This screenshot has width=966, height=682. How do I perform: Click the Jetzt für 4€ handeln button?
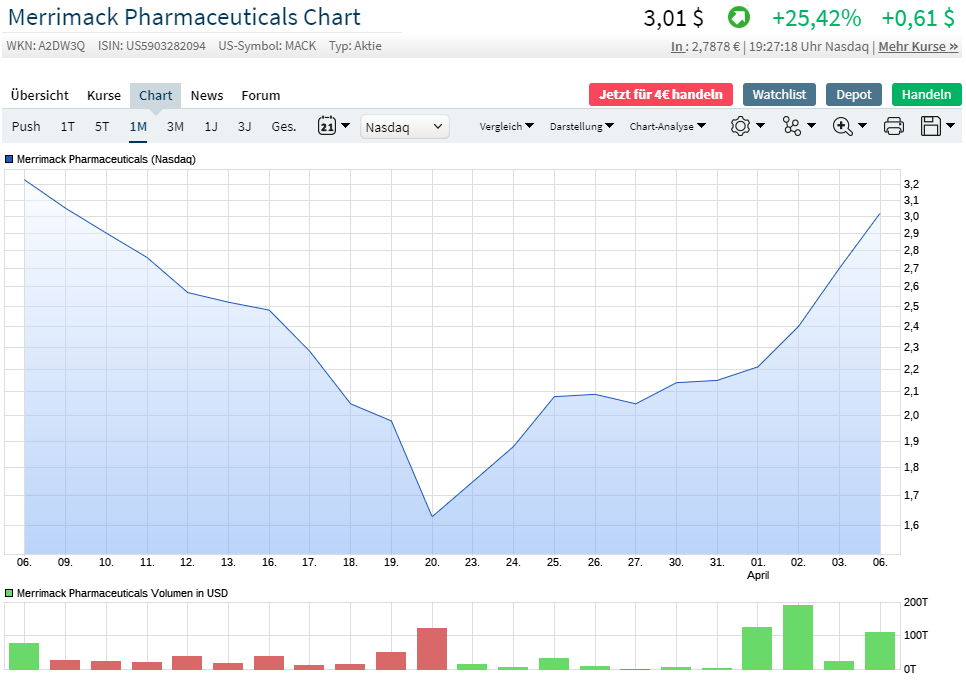[x=661, y=94]
